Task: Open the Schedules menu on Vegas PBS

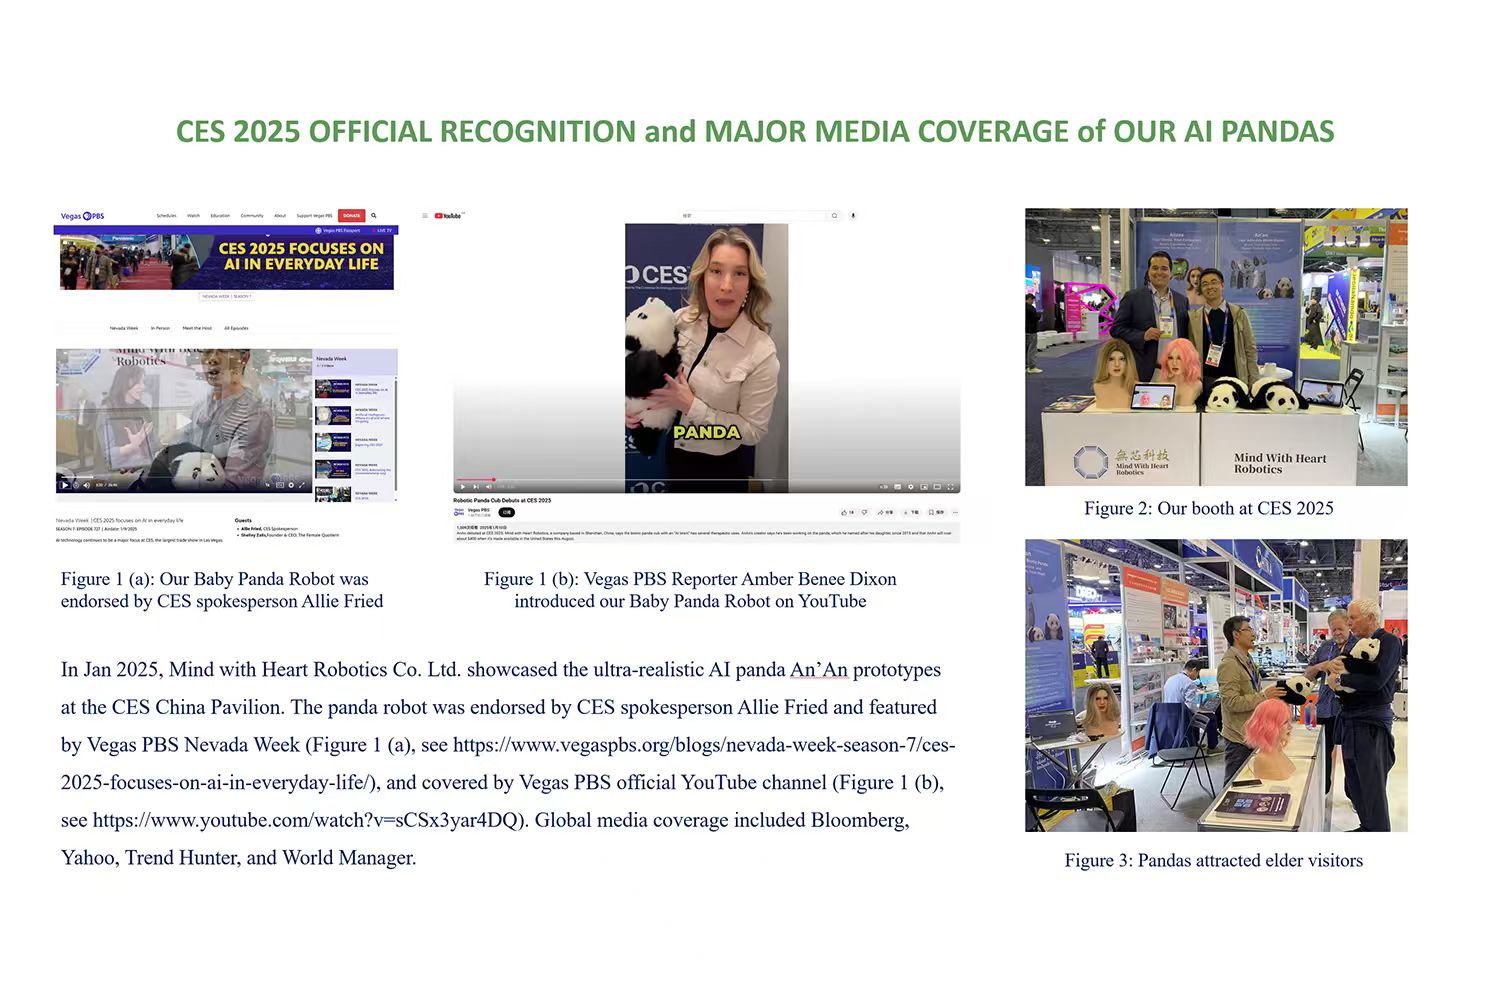Action: coord(166,216)
